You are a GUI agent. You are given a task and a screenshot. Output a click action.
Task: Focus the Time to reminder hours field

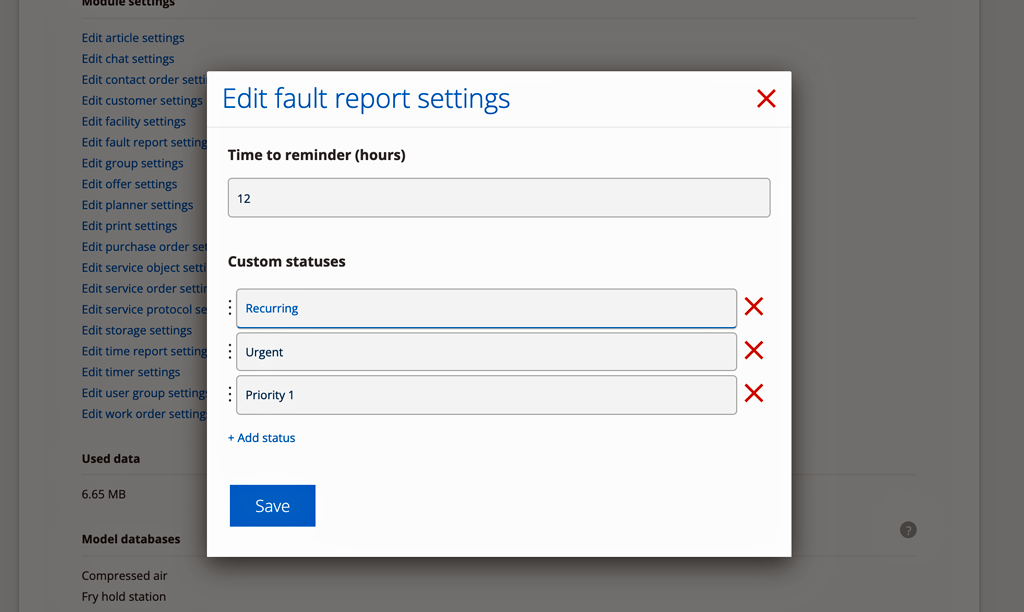click(499, 198)
